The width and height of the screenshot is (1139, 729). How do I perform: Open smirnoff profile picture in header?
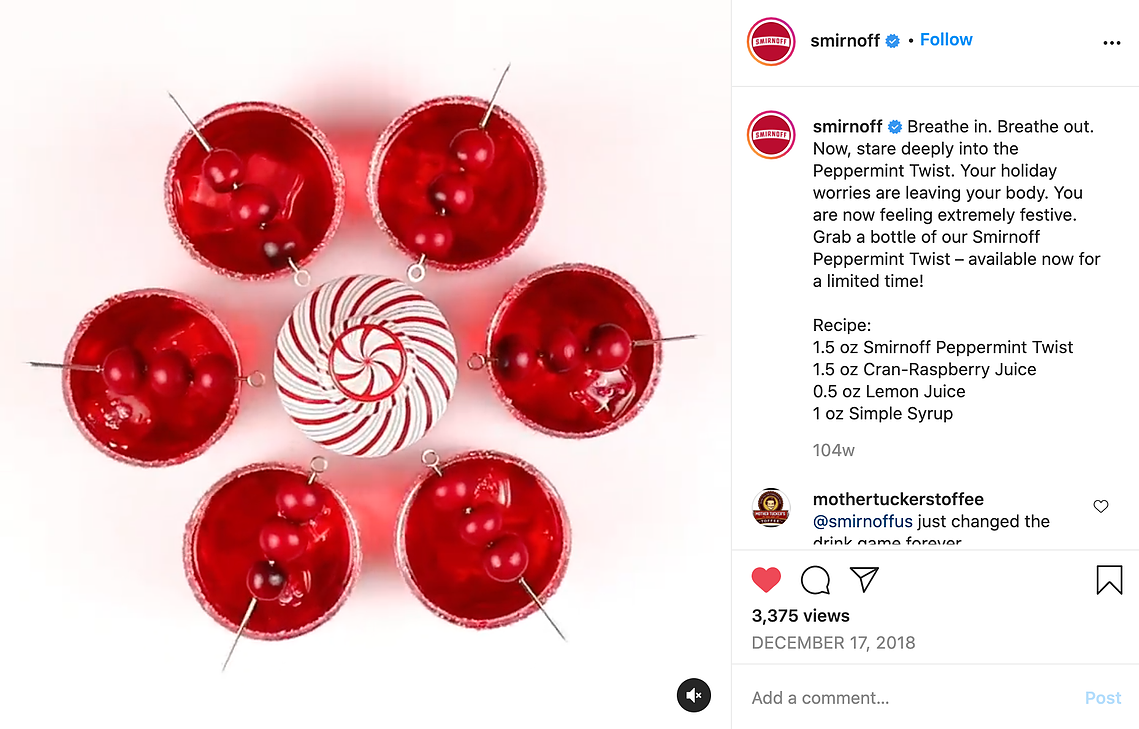[x=771, y=41]
